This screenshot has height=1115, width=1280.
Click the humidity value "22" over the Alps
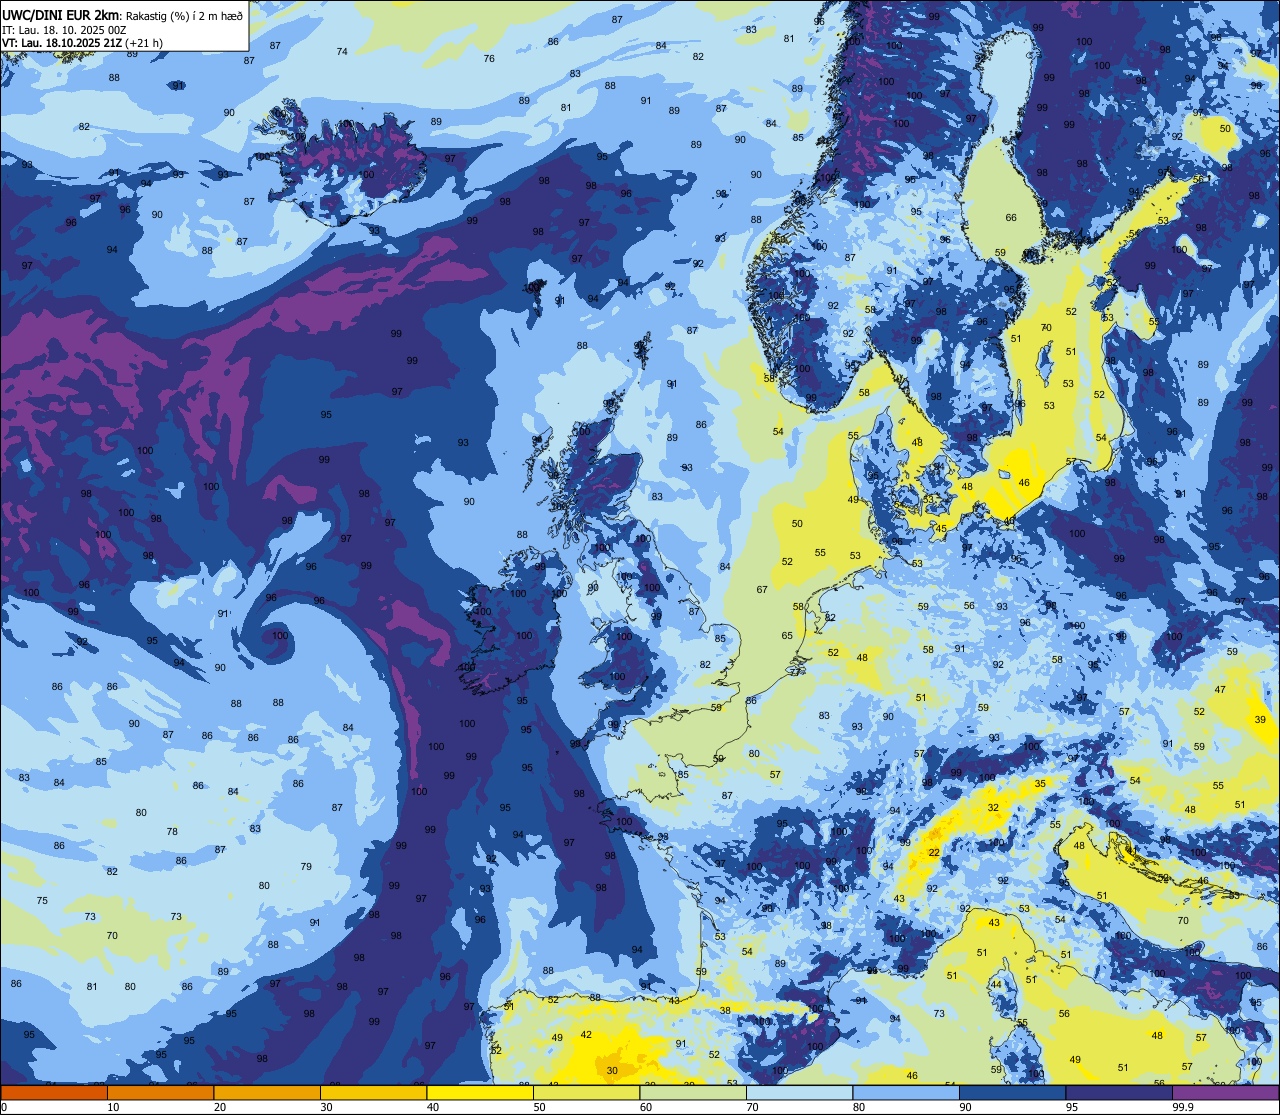click(934, 852)
